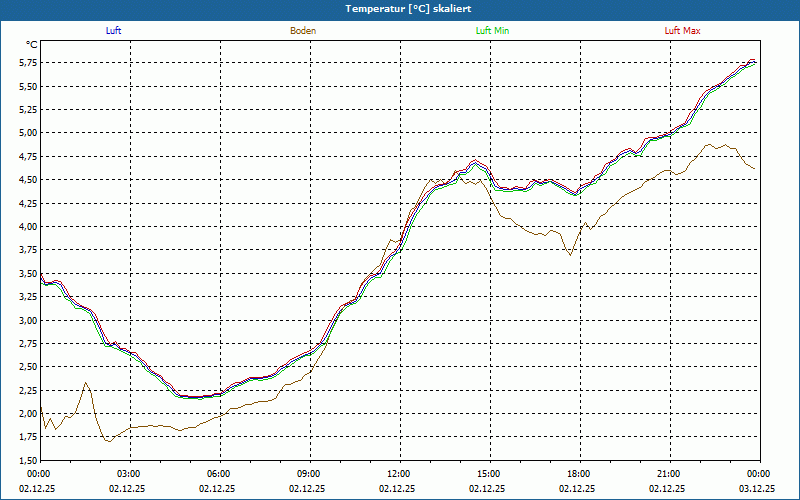Click the chart title Temperatur [°C] skaliert
Viewport: 800px width, 500px height.
408,9
